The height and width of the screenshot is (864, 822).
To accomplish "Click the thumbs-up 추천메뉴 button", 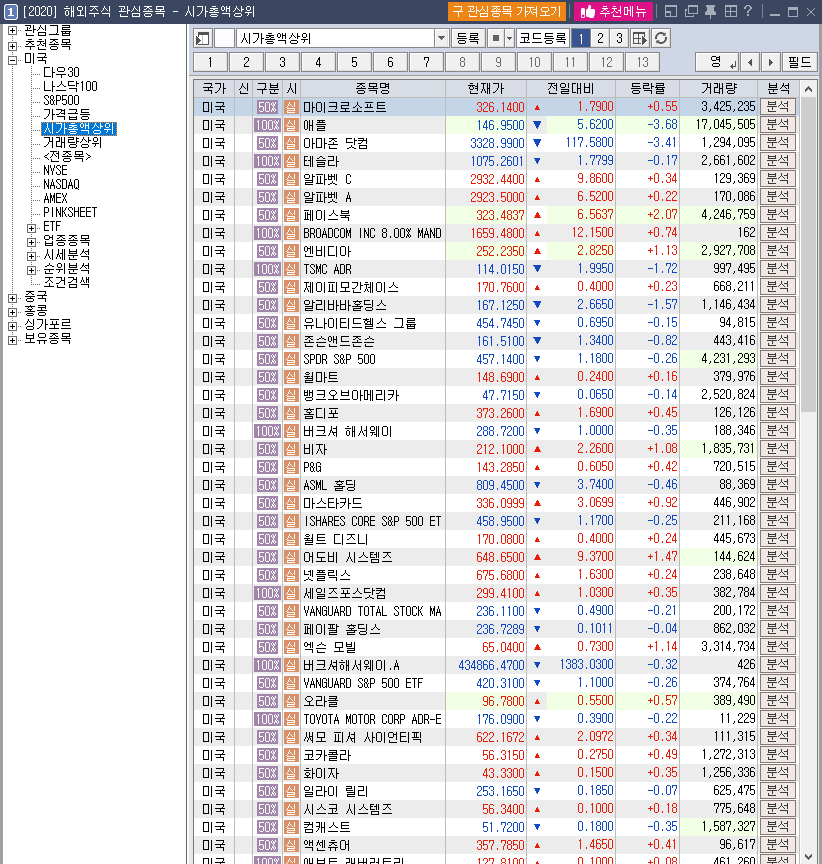I will 613,11.
